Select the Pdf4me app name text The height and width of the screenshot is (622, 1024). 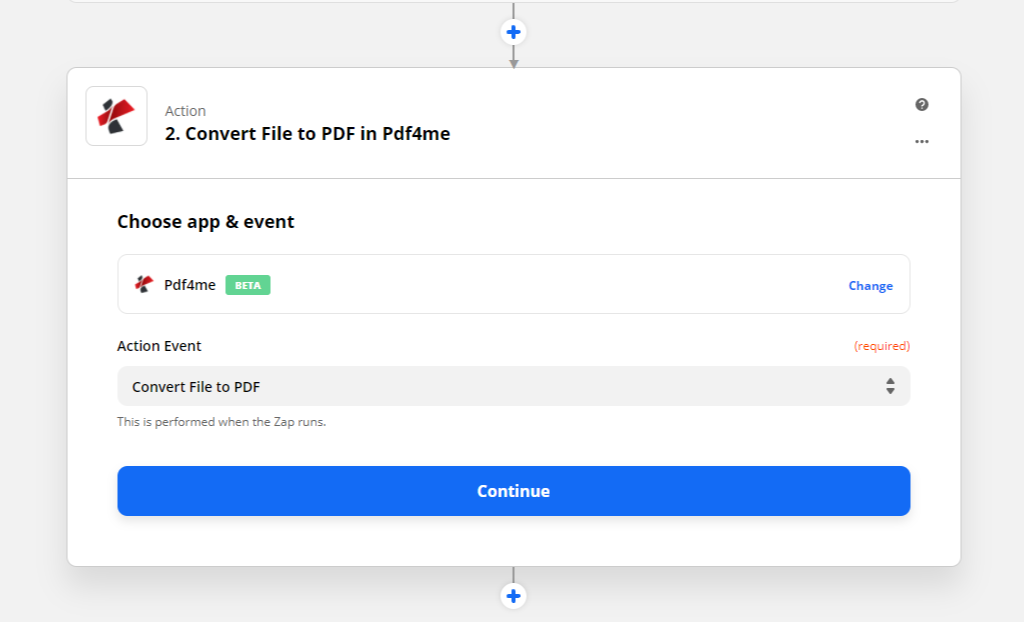(x=190, y=285)
